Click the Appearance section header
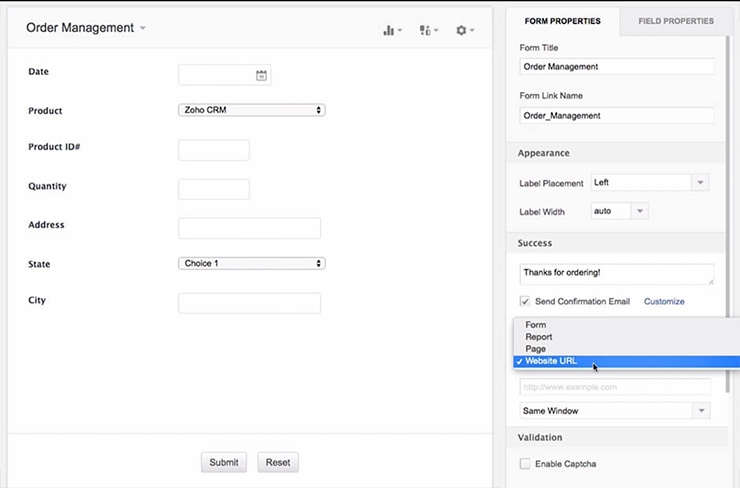The height and width of the screenshot is (488, 740). pos(616,153)
